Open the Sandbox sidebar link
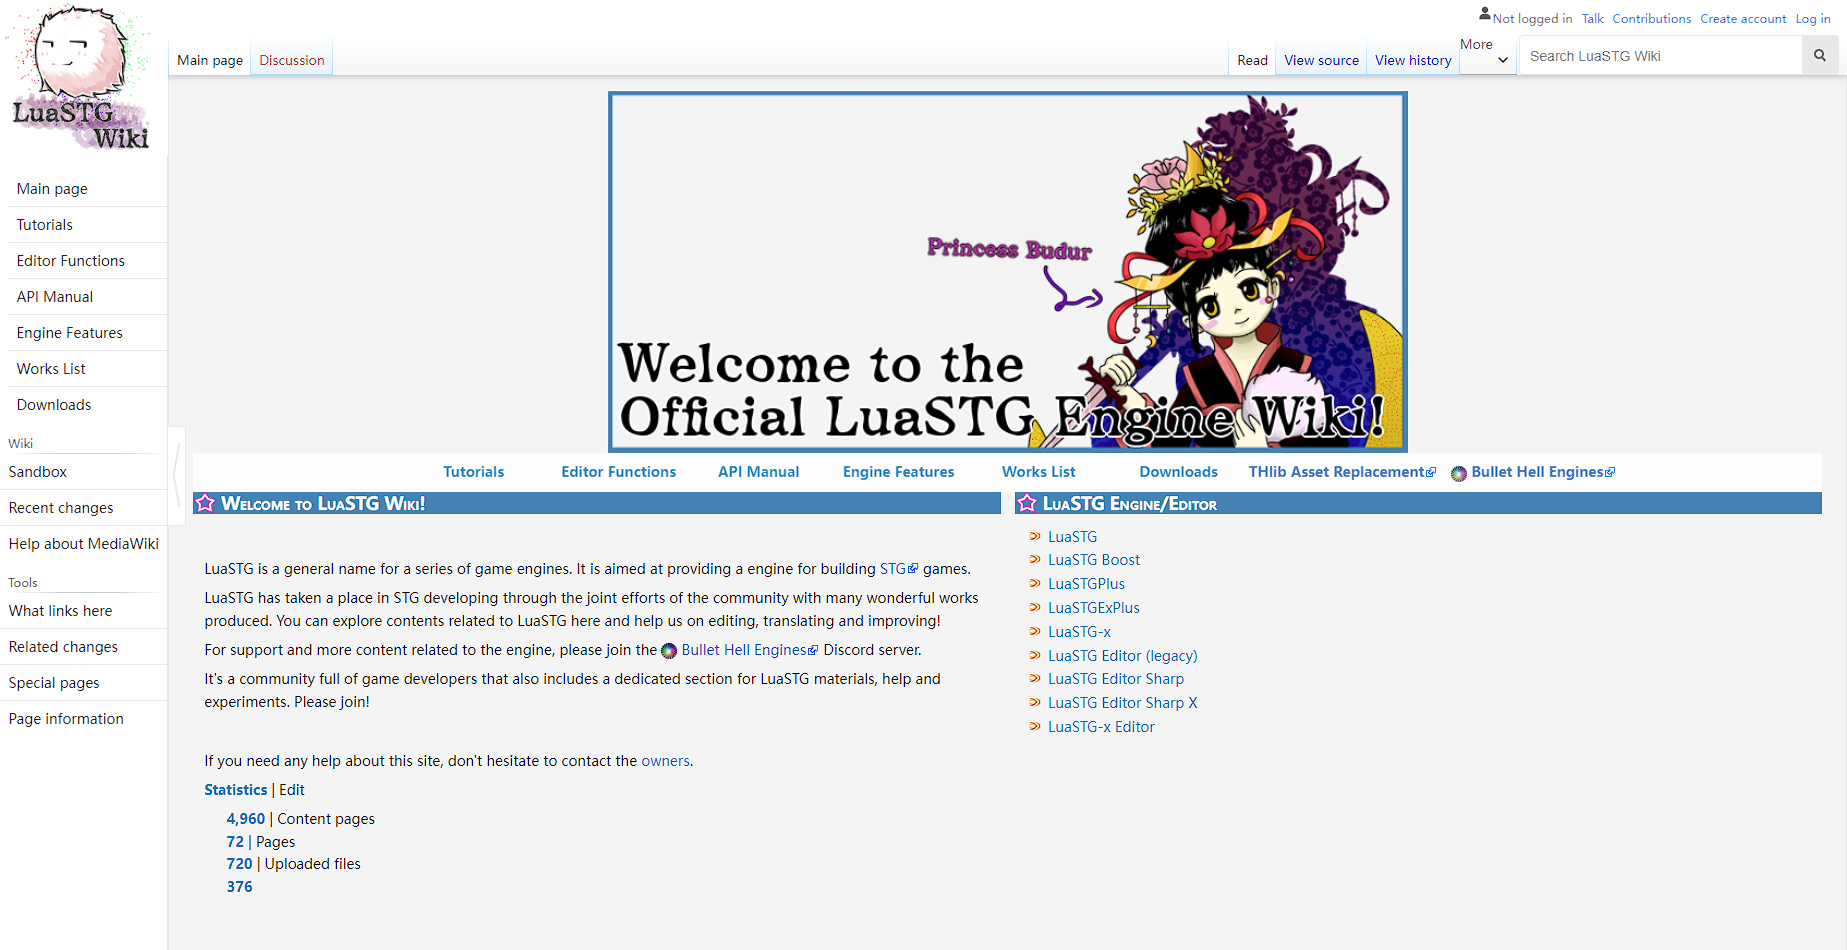Viewport: 1847px width, 950px height. 38,472
